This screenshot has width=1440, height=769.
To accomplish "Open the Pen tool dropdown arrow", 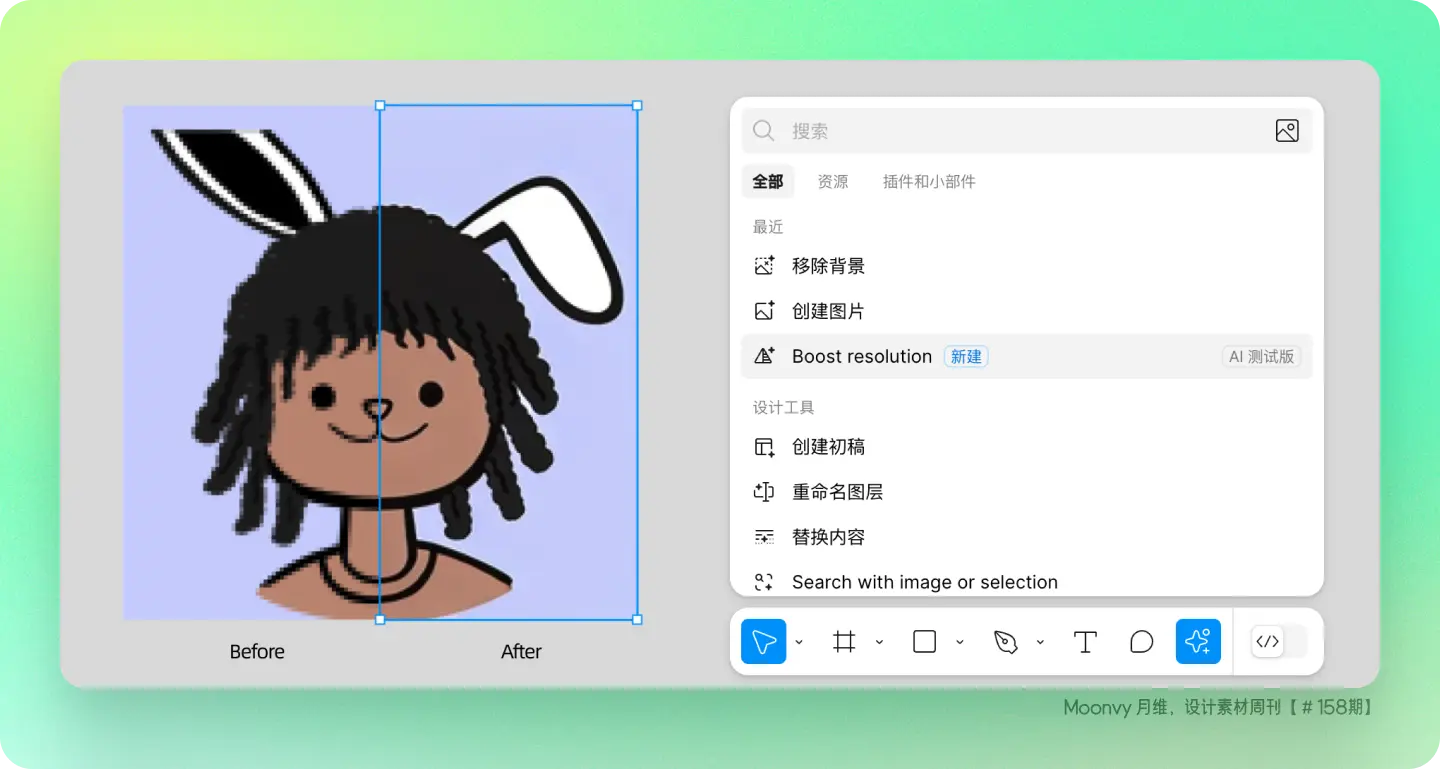I will pos(1040,642).
